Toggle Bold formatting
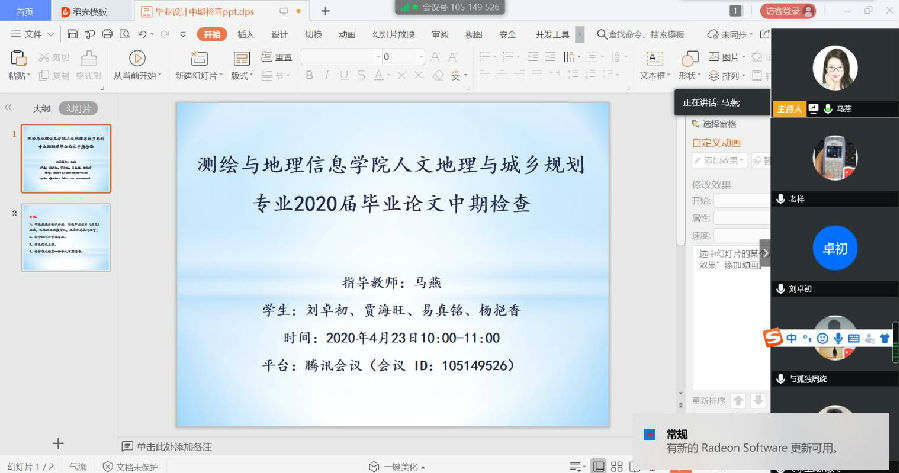This screenshot has height=473, width=899. 310,75
